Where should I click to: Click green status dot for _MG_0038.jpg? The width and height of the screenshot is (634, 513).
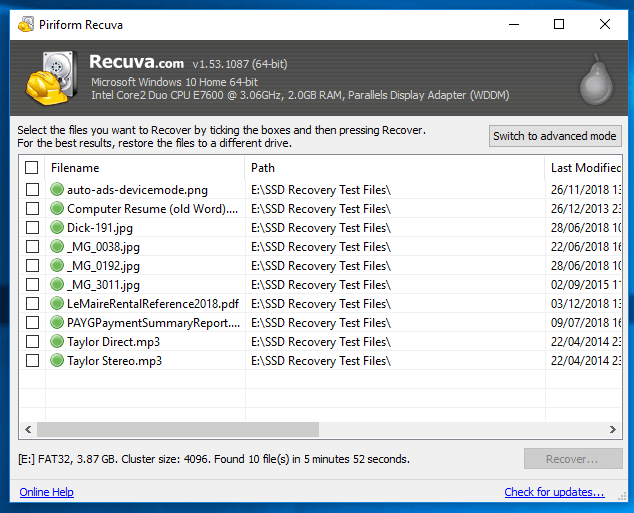coord(57,246)
